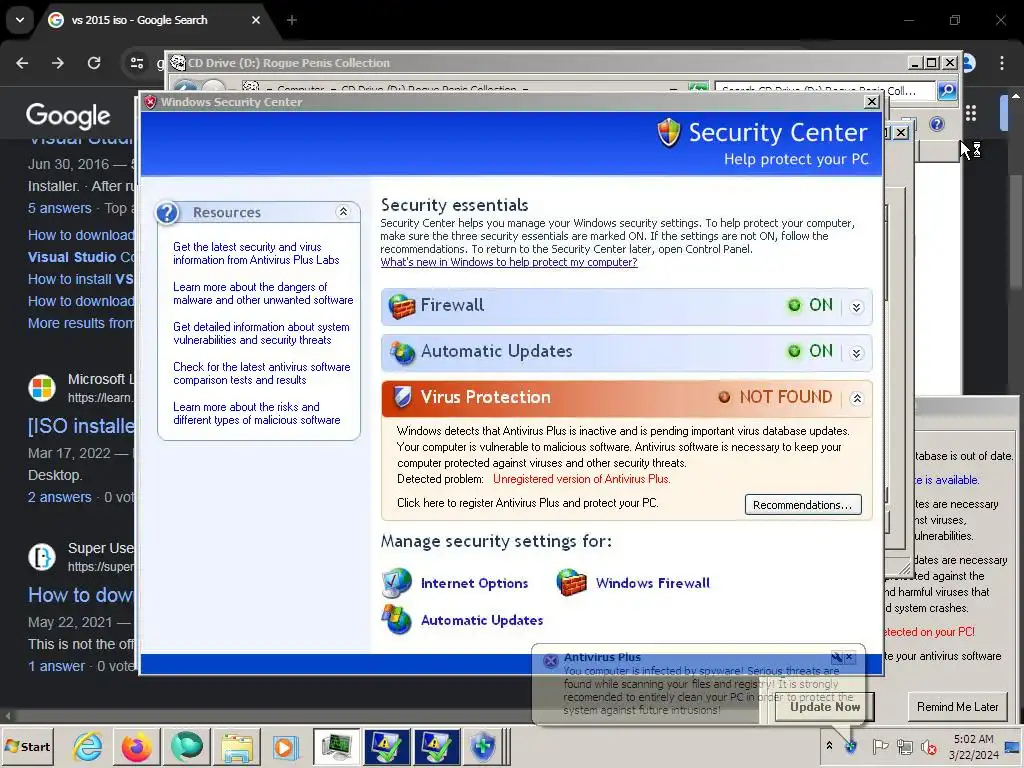Click the Show desktop button beside the clock
Image resolution: width=1024 pixels, height=768 pixels.
coord(1013,747)
